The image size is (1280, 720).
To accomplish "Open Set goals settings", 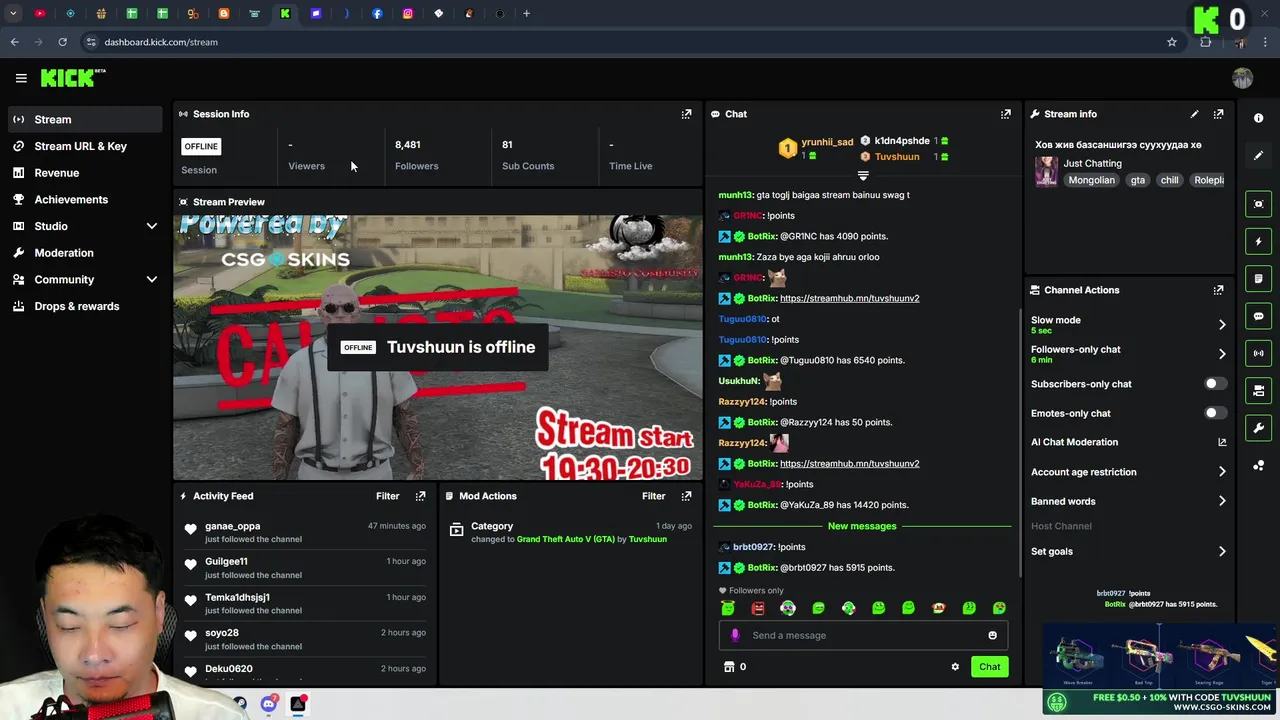I will pyautogui.click(x=1128, y=551).
